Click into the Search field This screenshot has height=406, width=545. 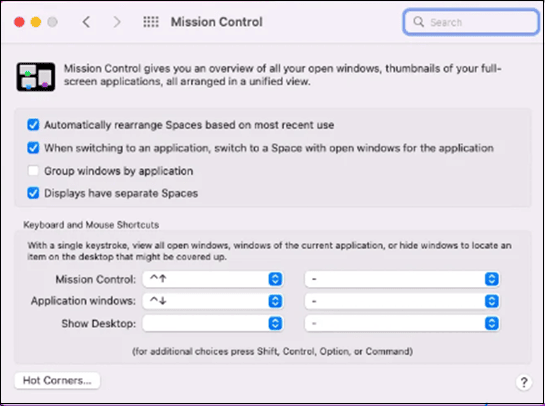pos(471,22)
